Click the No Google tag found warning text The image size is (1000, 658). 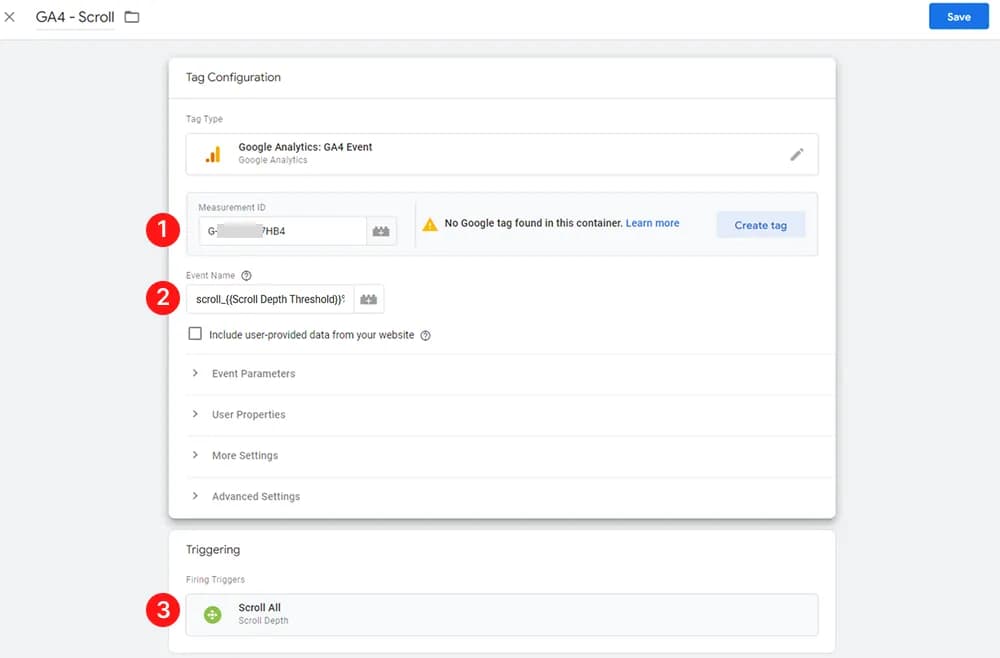click(x=533, y=223)
